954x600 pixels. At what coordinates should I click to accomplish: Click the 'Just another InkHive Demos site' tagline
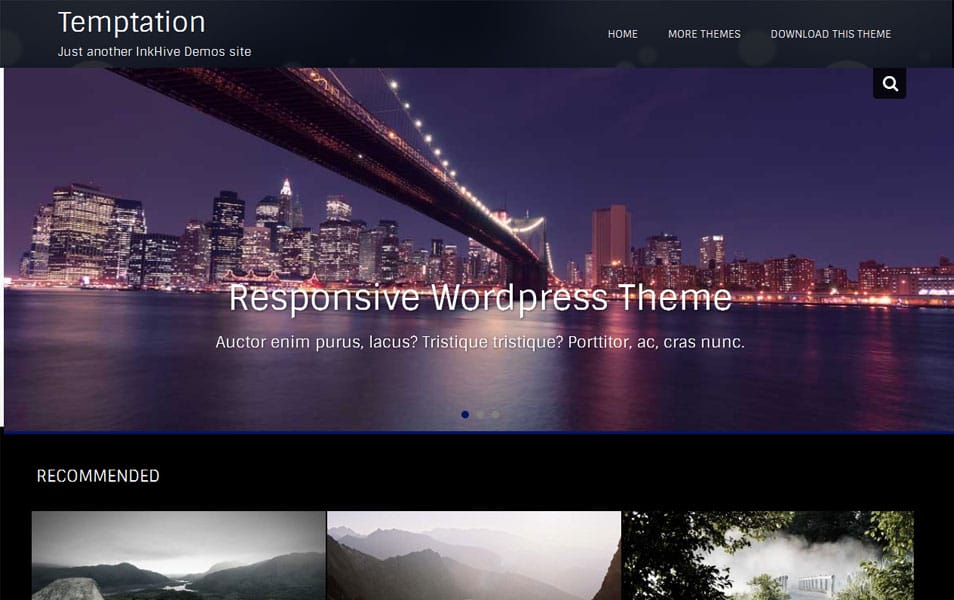(154, 51)
